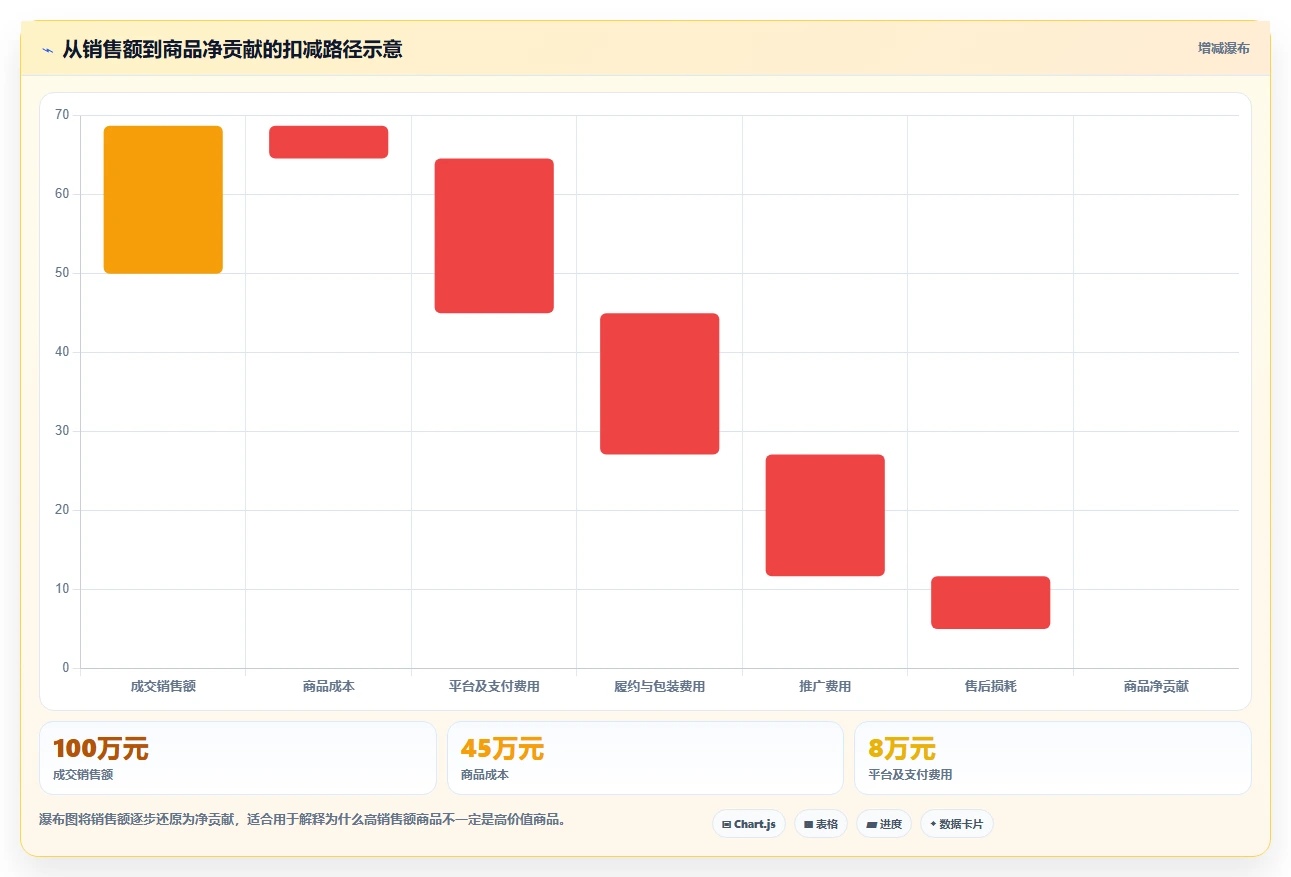This screenshot has width=1291, height=877.
Task: Click the 平台及支付费用 axis label
Action: (494, 686)
